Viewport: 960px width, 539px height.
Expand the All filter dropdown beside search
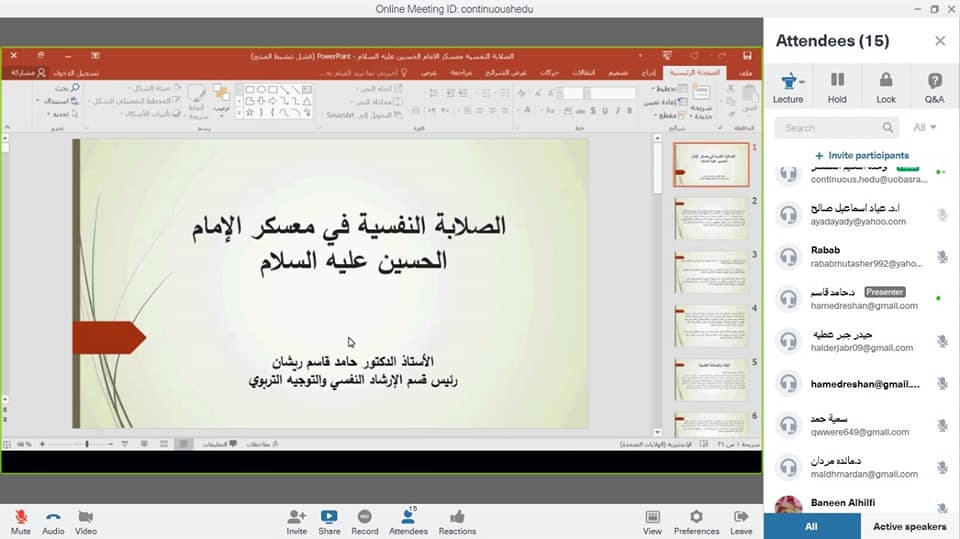tap(925, 128)
